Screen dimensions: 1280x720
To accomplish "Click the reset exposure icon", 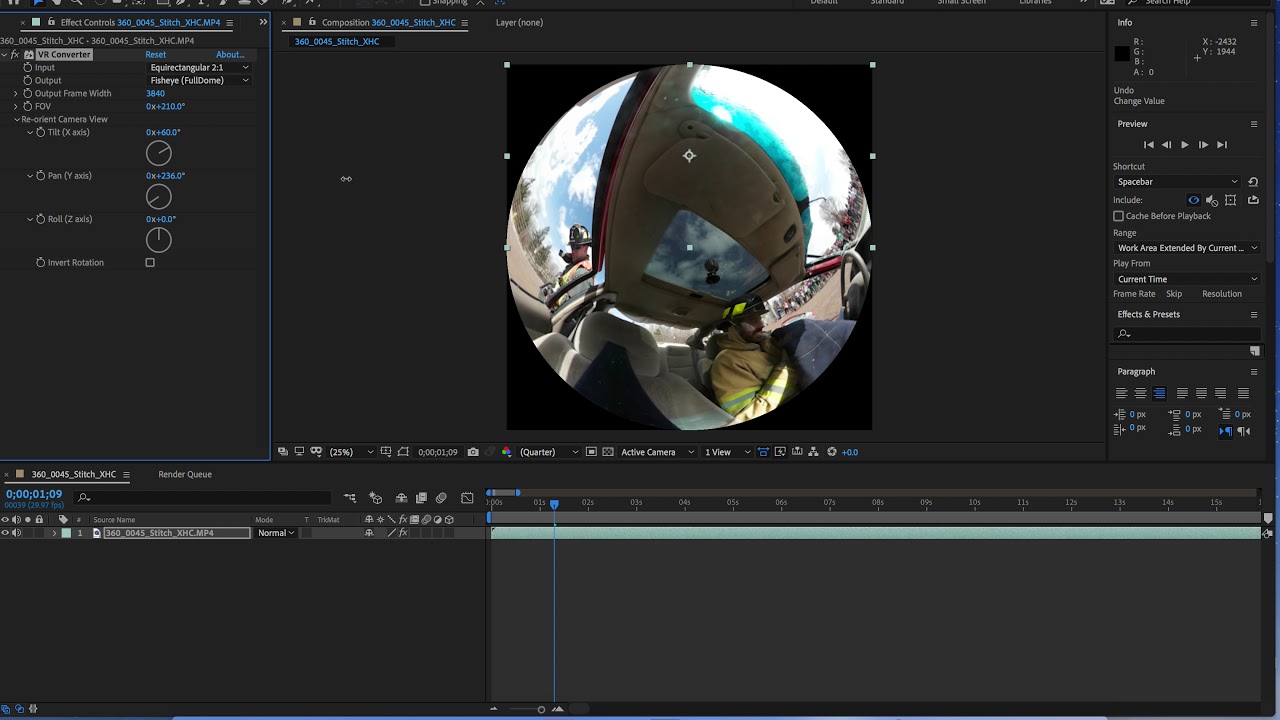I will click(x=831, y=452).
